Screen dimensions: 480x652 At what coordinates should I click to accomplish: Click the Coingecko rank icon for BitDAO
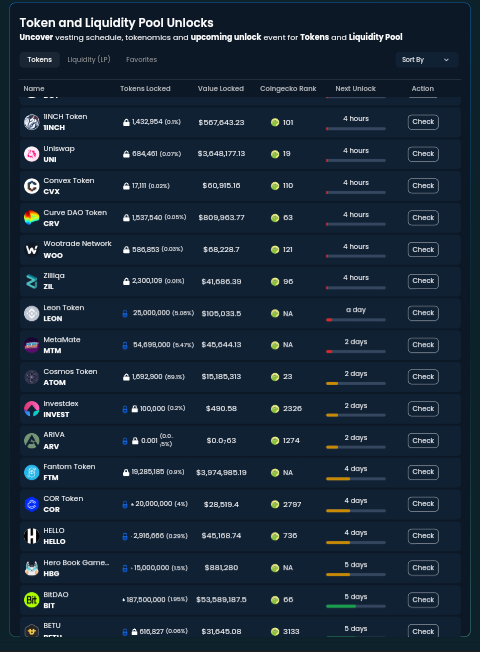point(275,600)
